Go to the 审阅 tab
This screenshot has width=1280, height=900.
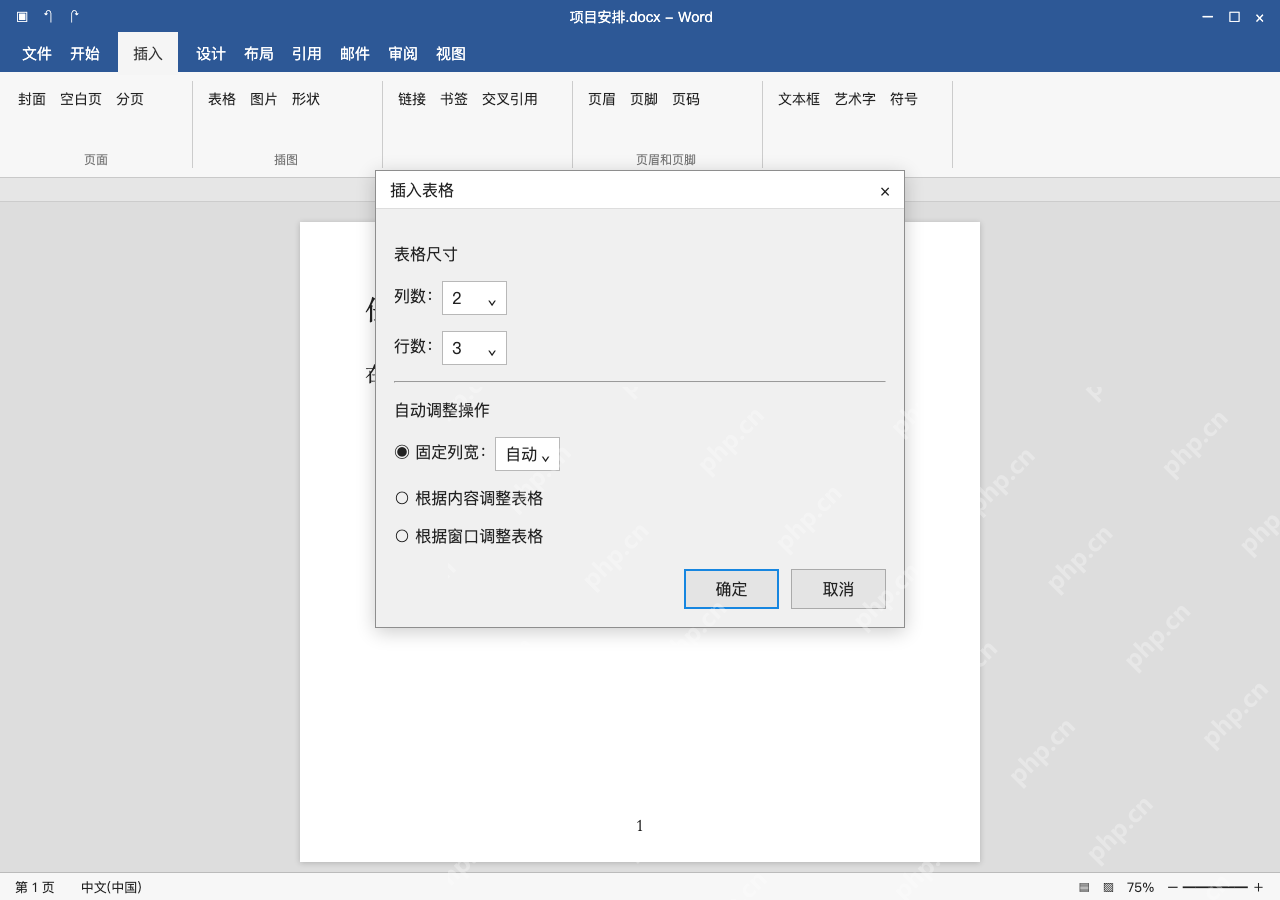[403, 54]
